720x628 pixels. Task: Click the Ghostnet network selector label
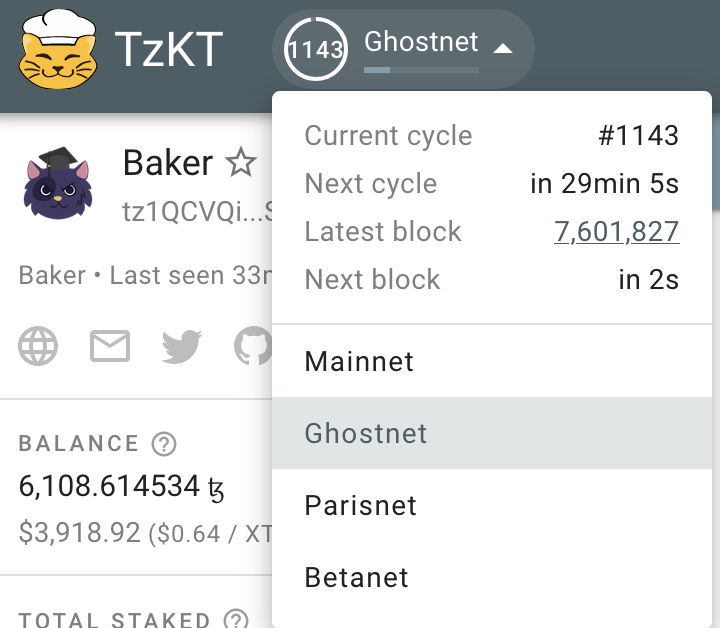(421, 42)
